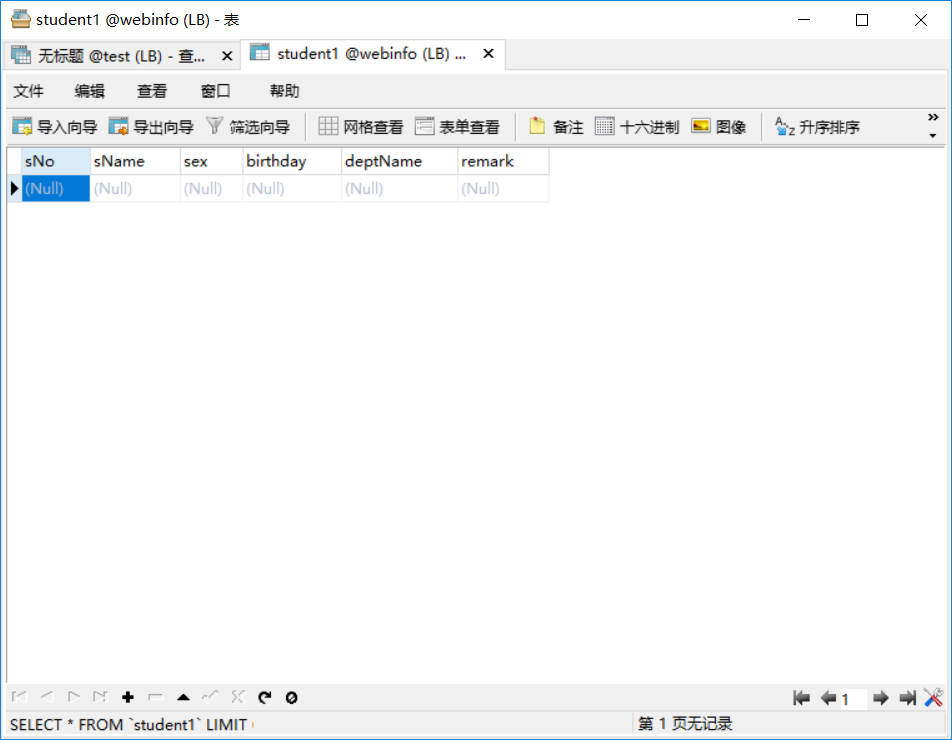Open the 帮助 (Help) menu
952x740 pixels.
tap(285, 91)
